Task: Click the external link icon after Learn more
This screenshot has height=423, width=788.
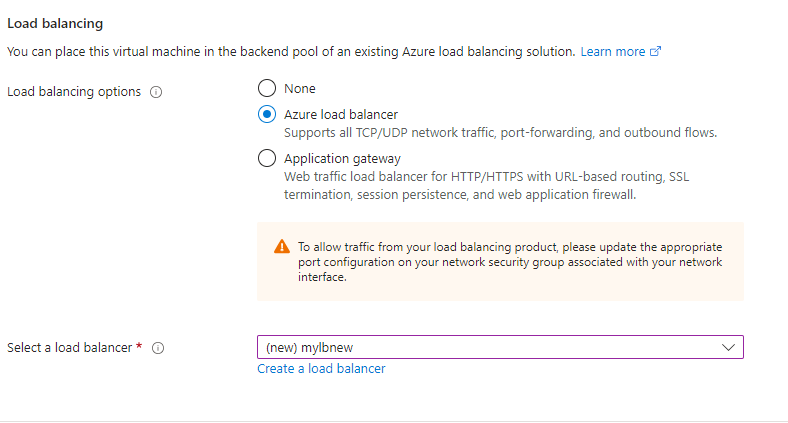Action: [x=656, y=51]
